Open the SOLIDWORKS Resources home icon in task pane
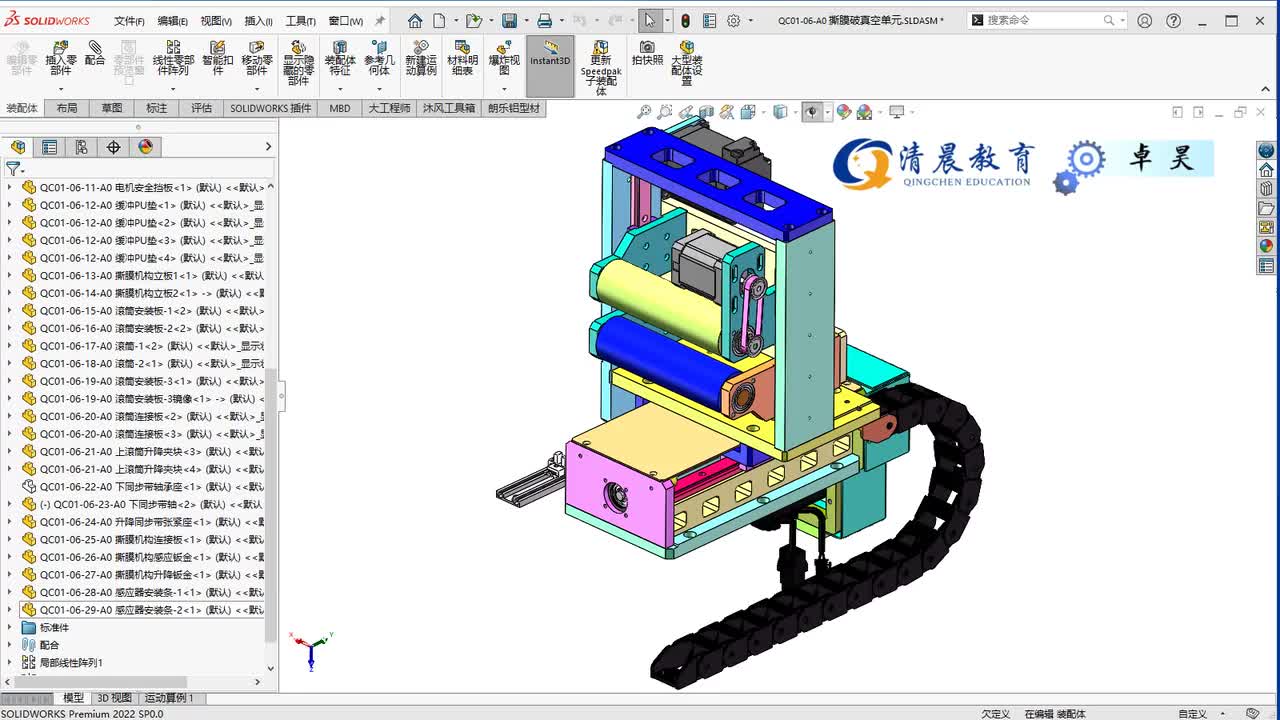This screenshot has height=720, width=1280. tap(1266, 170)
